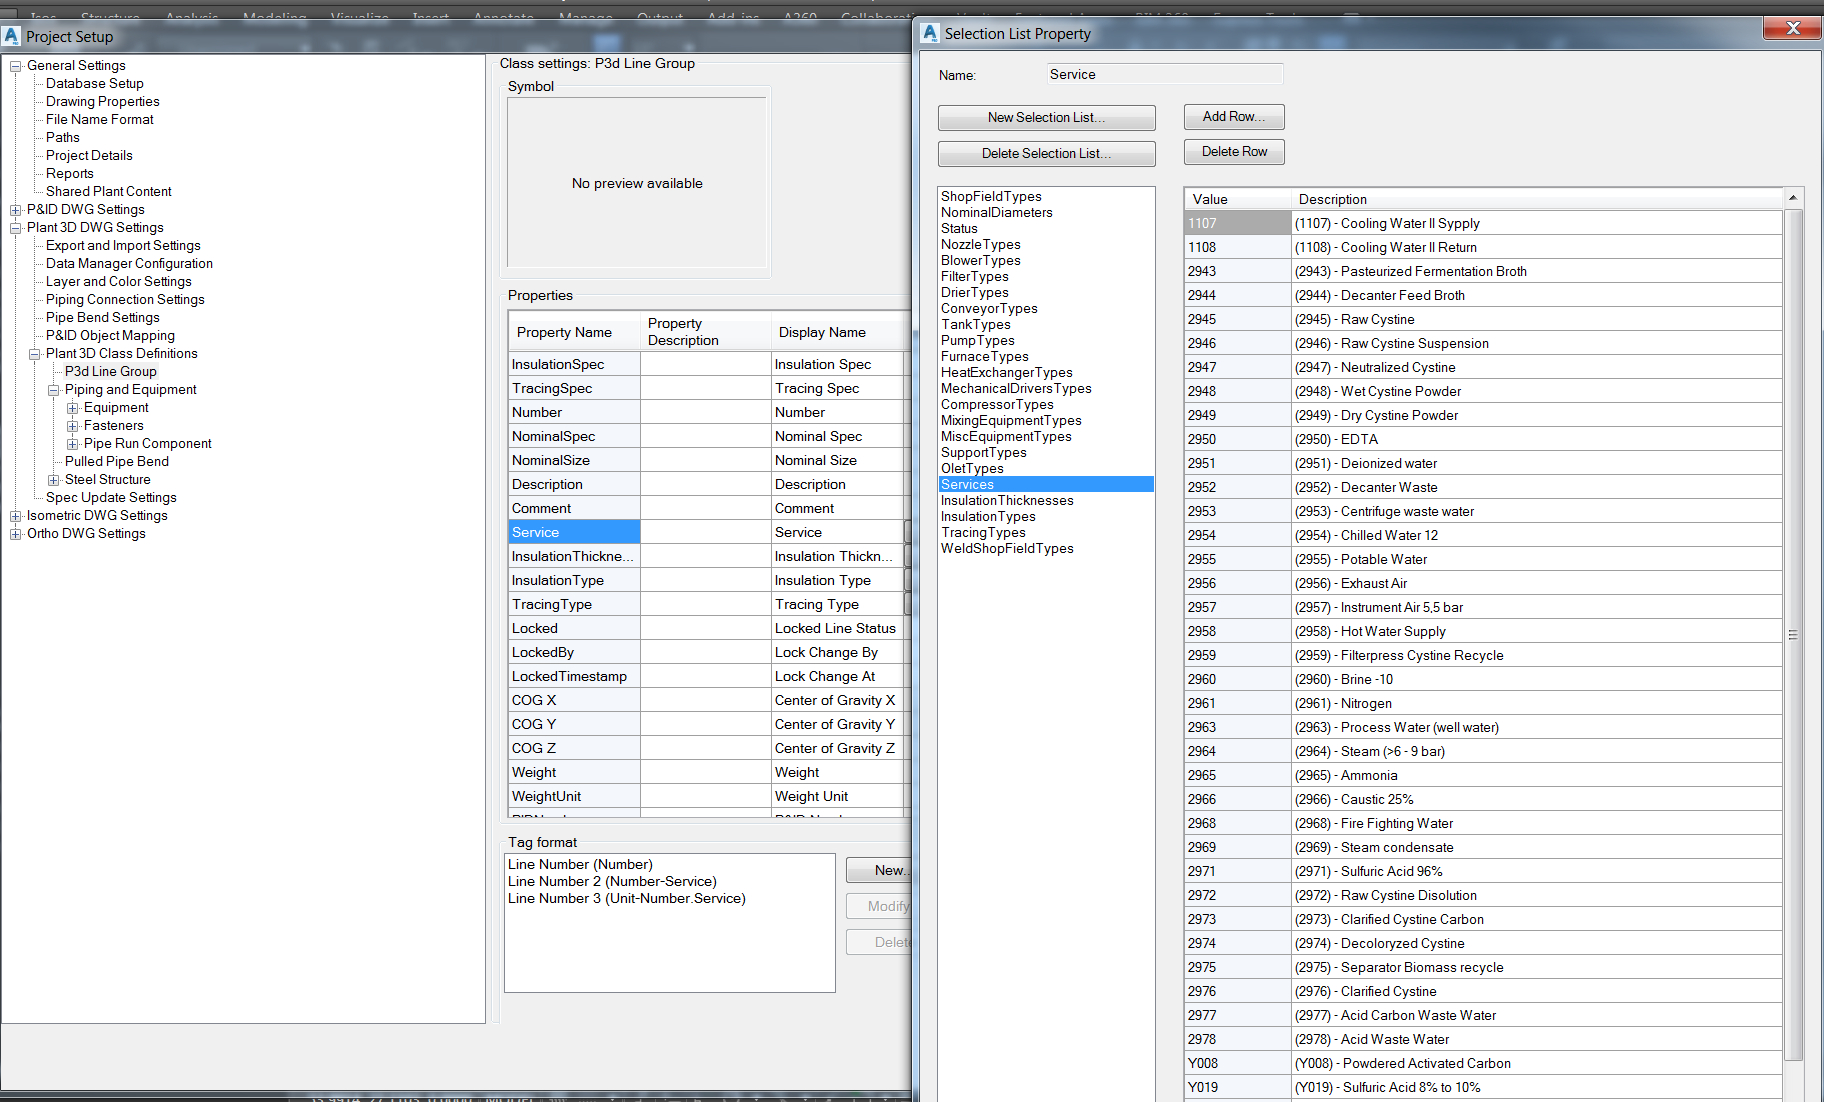Click the Value column header
Screen dimensions: 1824x1102
click(x=1238, y=200)
